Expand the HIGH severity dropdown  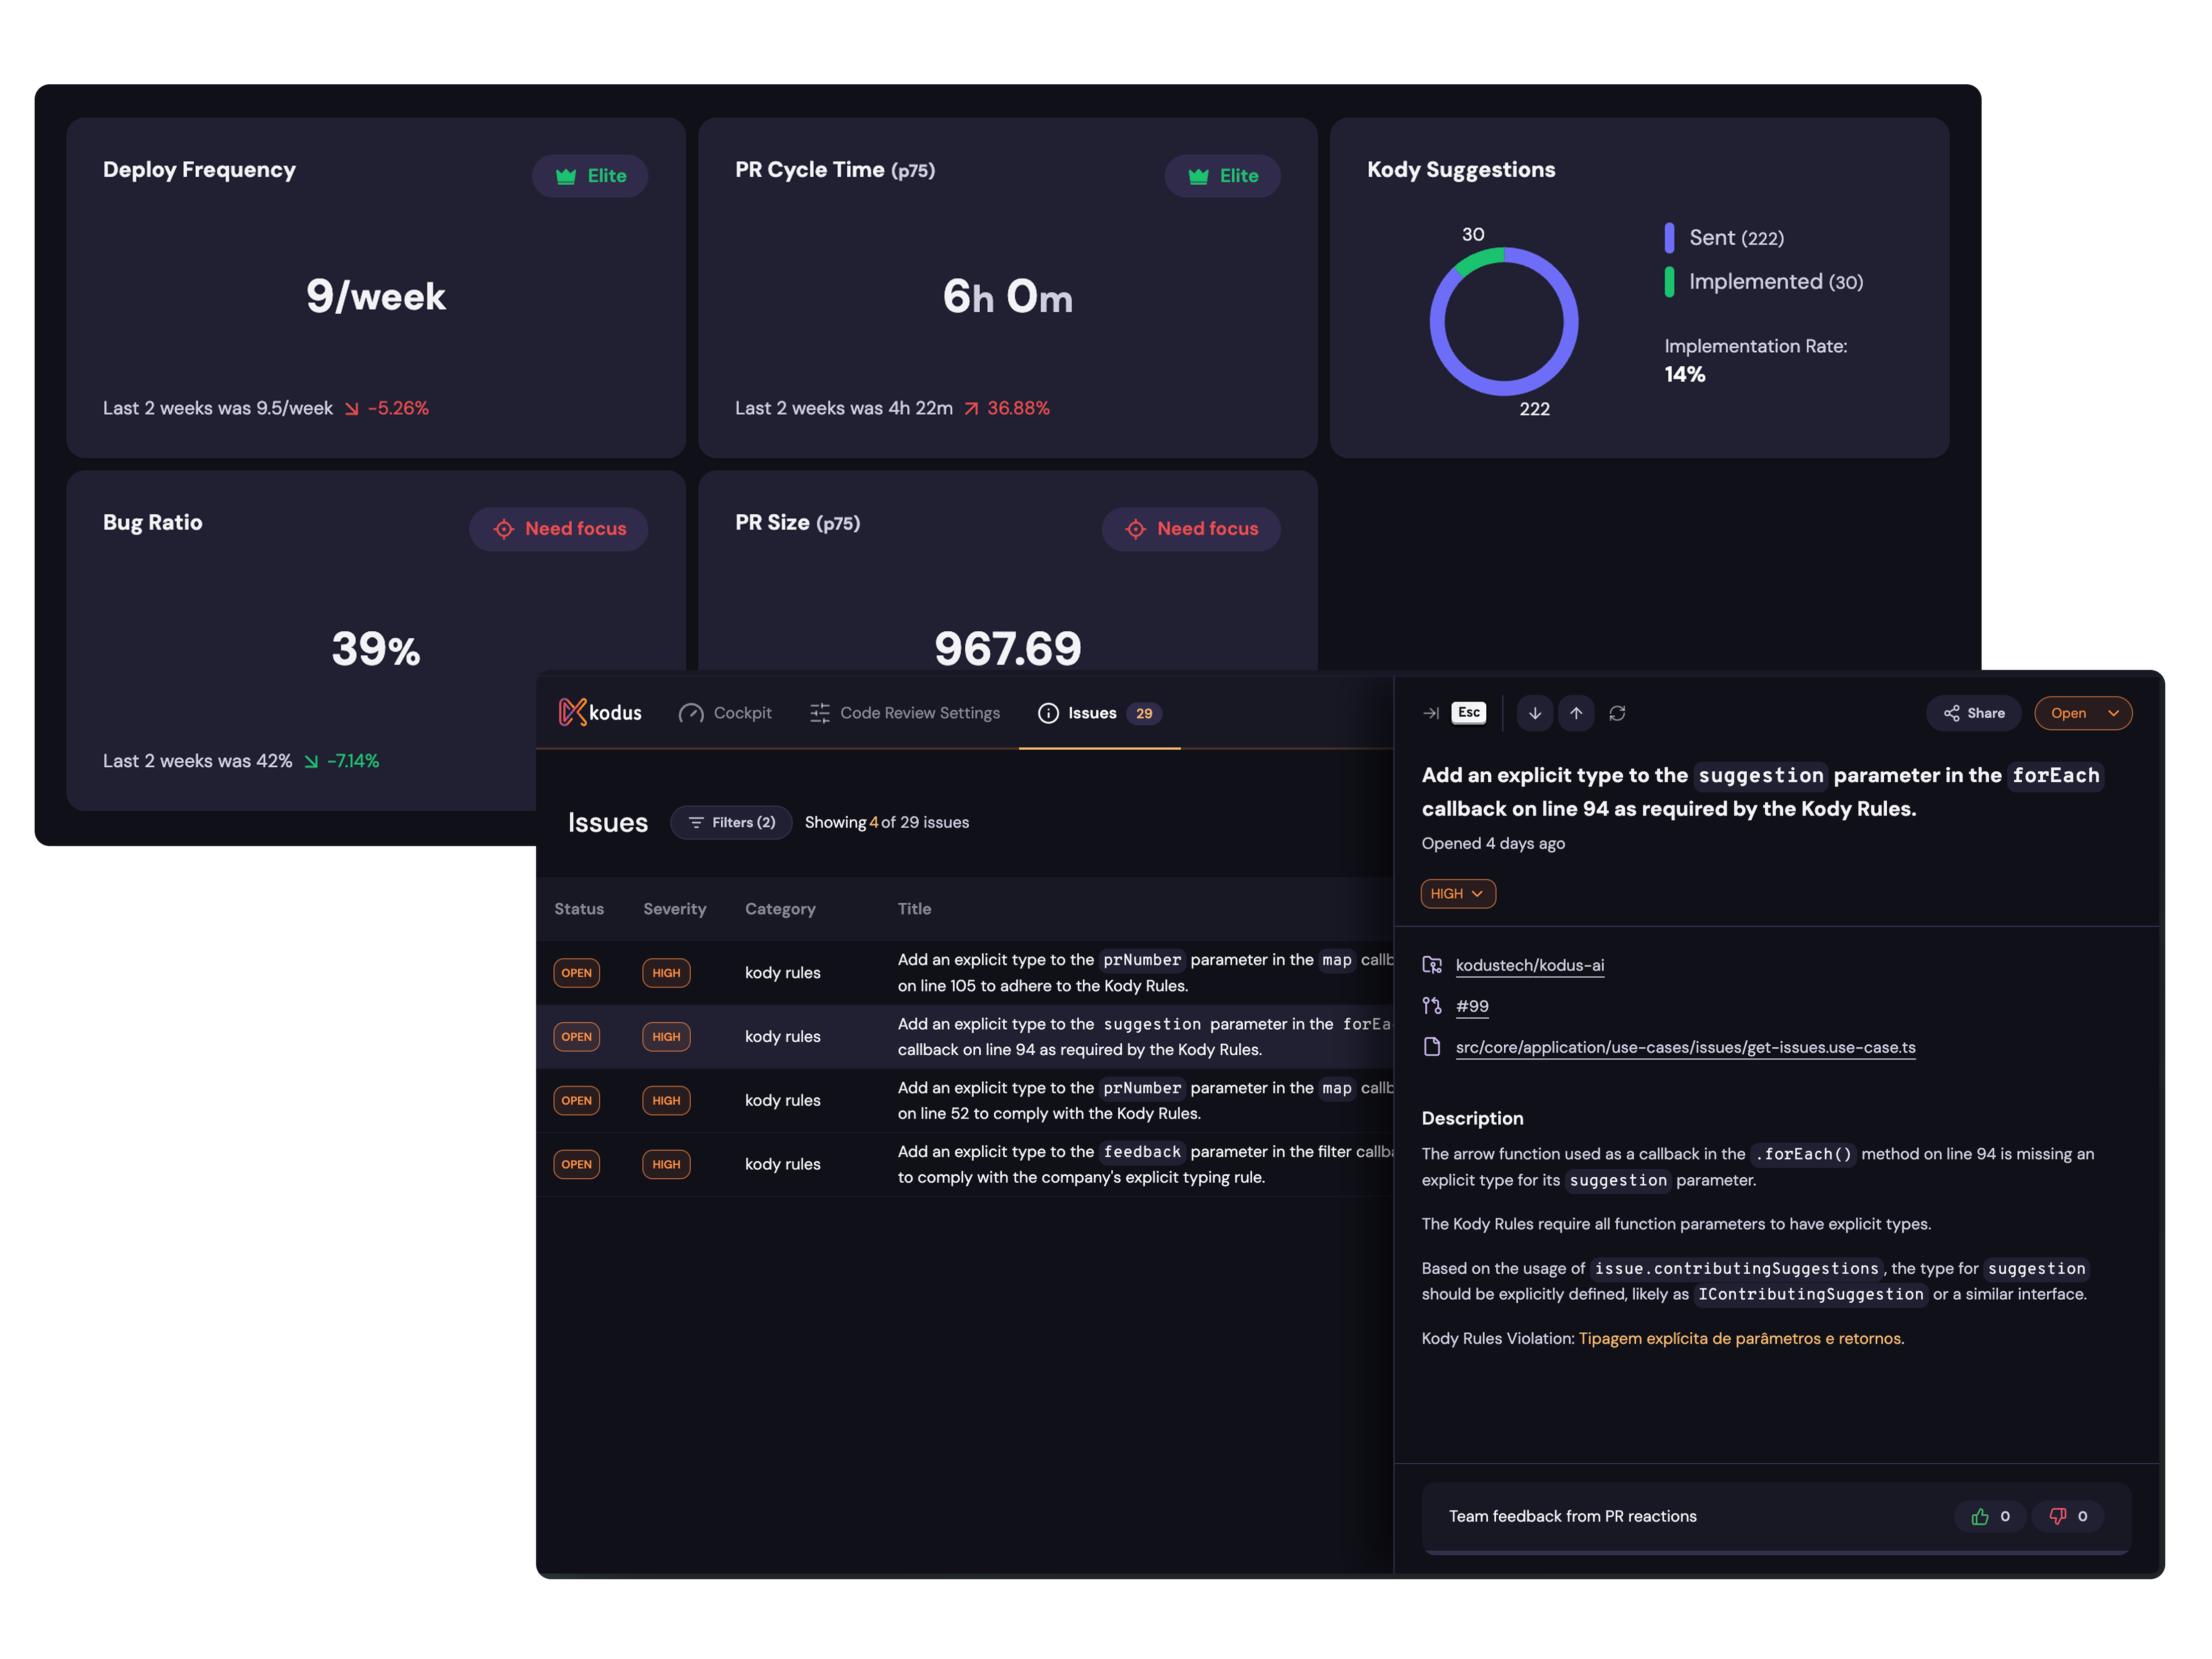pos(1457,893)
